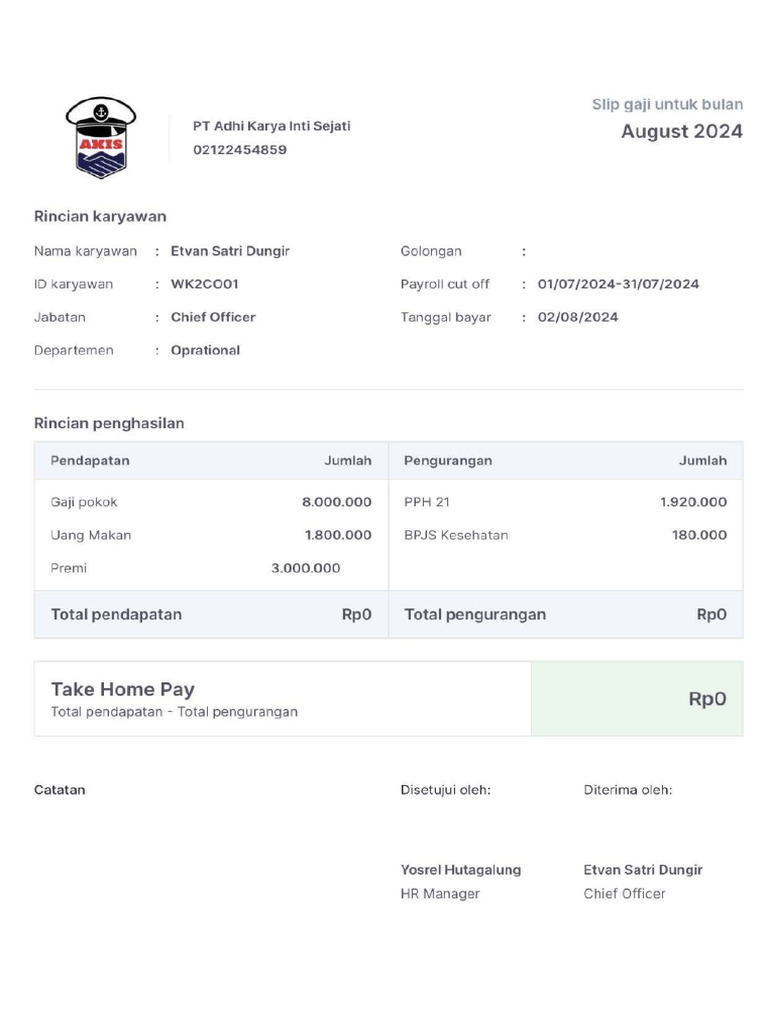Click the Pengurangan column header
This screenshot has height=1024, width=768.
(x=448, y=461)
